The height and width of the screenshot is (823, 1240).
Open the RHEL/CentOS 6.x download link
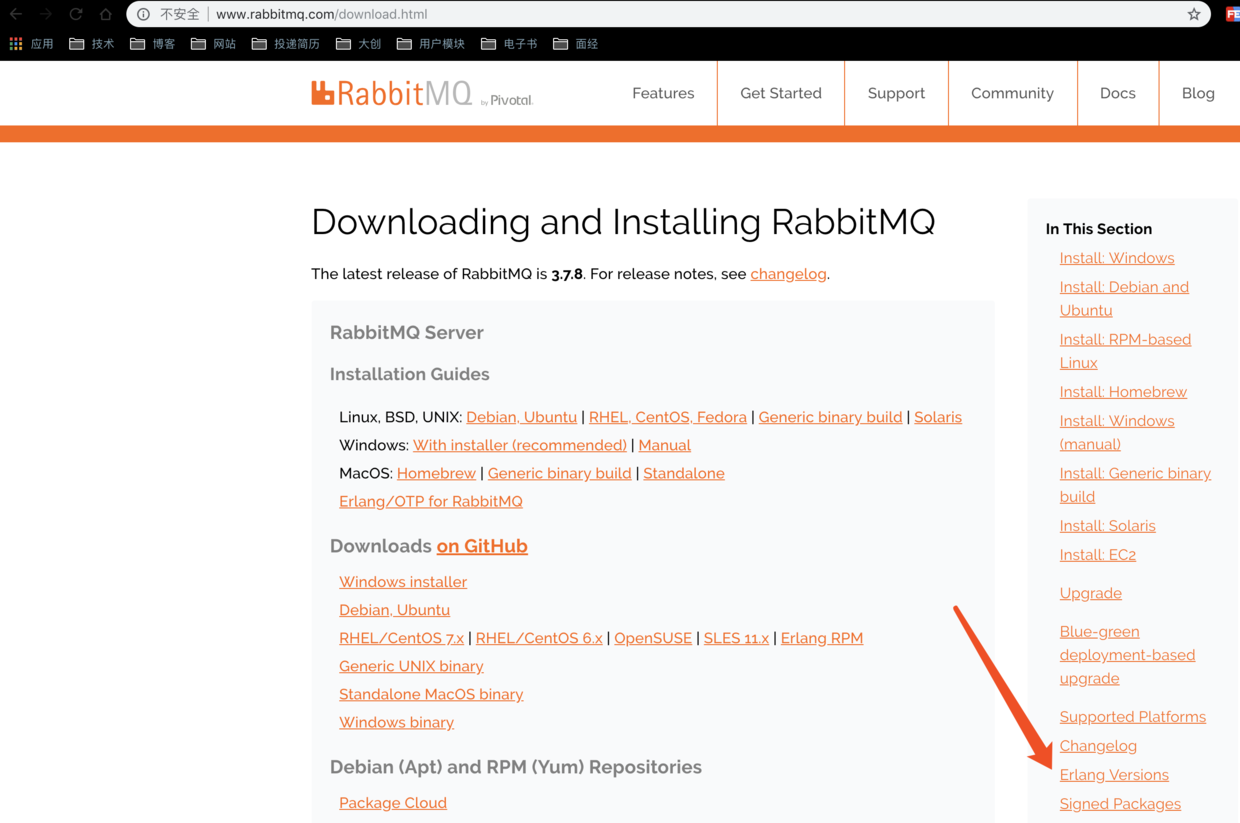[539, 638]
